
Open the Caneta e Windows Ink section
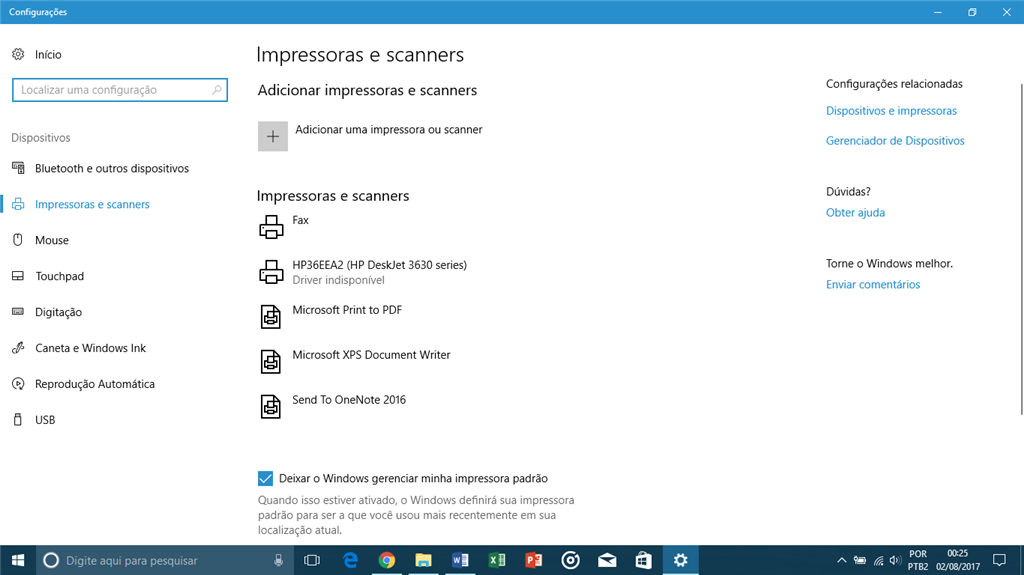90,348
